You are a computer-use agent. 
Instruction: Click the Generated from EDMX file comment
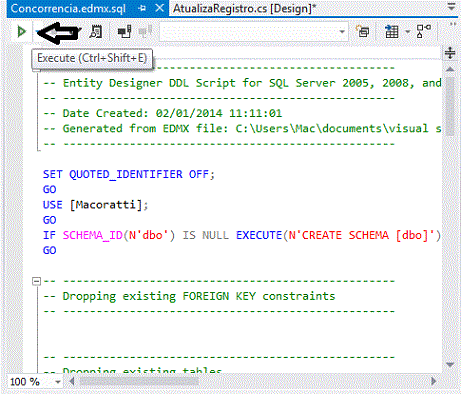pyautogui.click(x=242, y=129)
